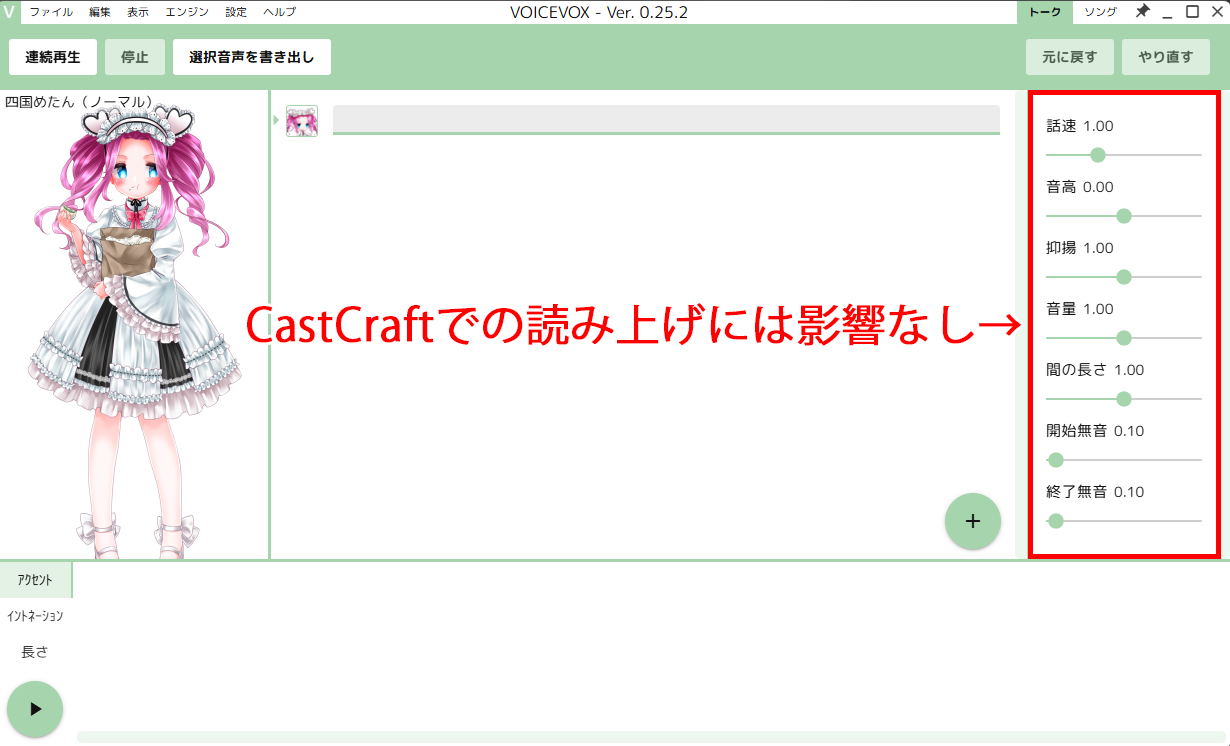Click the VOICEVOX app logo icon

click(x=10, y=12)
